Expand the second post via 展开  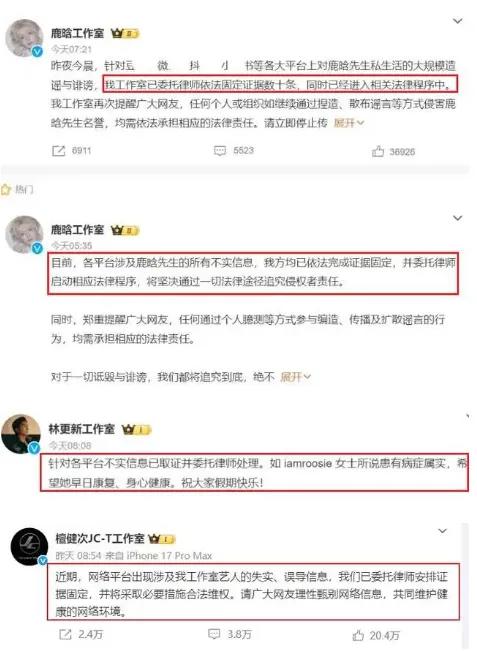coord(296,377)
